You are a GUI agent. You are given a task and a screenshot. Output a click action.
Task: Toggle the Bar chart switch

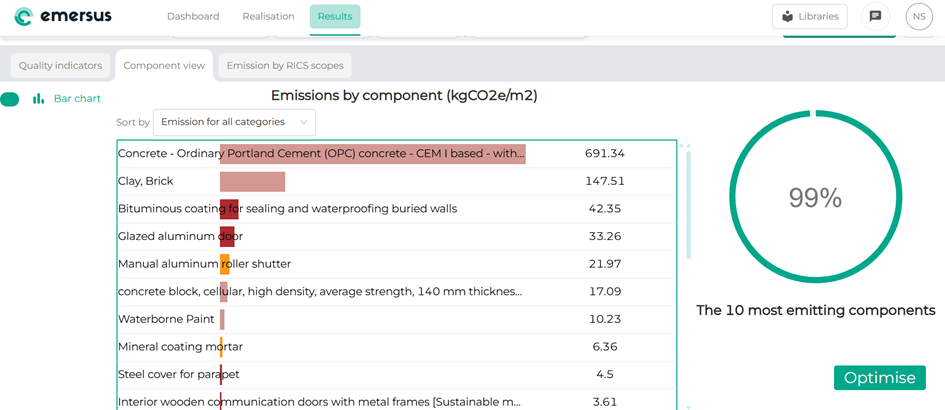click(x=10, y=99)
